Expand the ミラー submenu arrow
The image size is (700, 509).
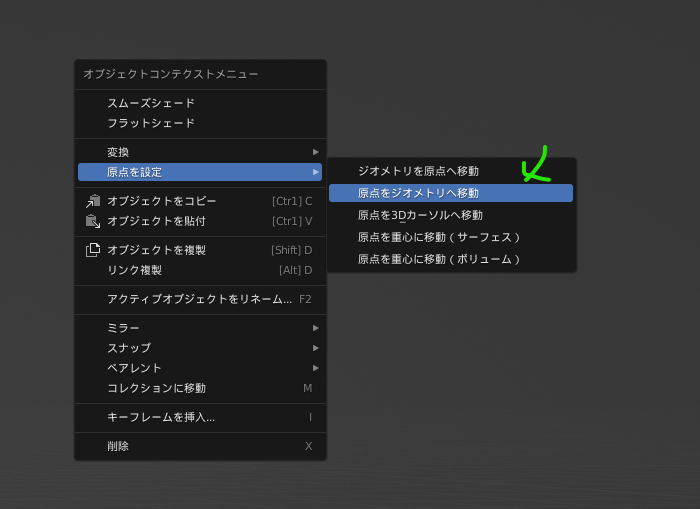(316, 328)
